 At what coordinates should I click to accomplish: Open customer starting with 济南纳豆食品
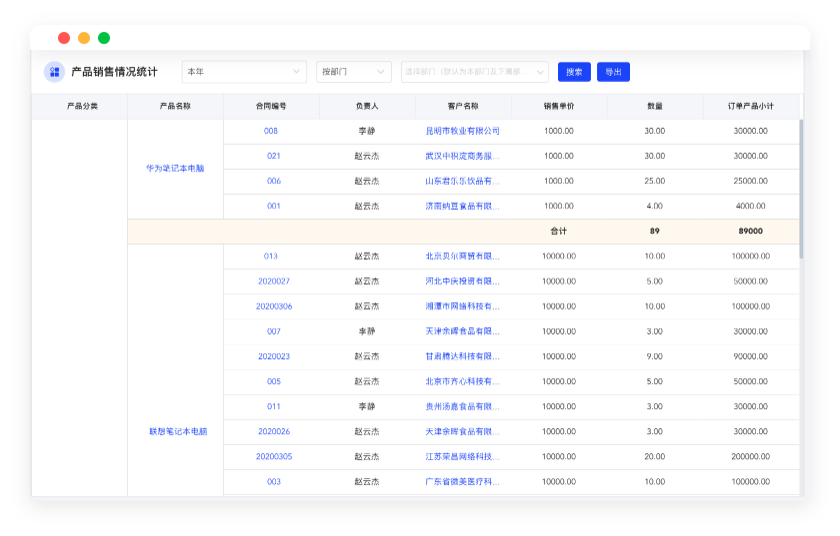click(x=462, y=206)
